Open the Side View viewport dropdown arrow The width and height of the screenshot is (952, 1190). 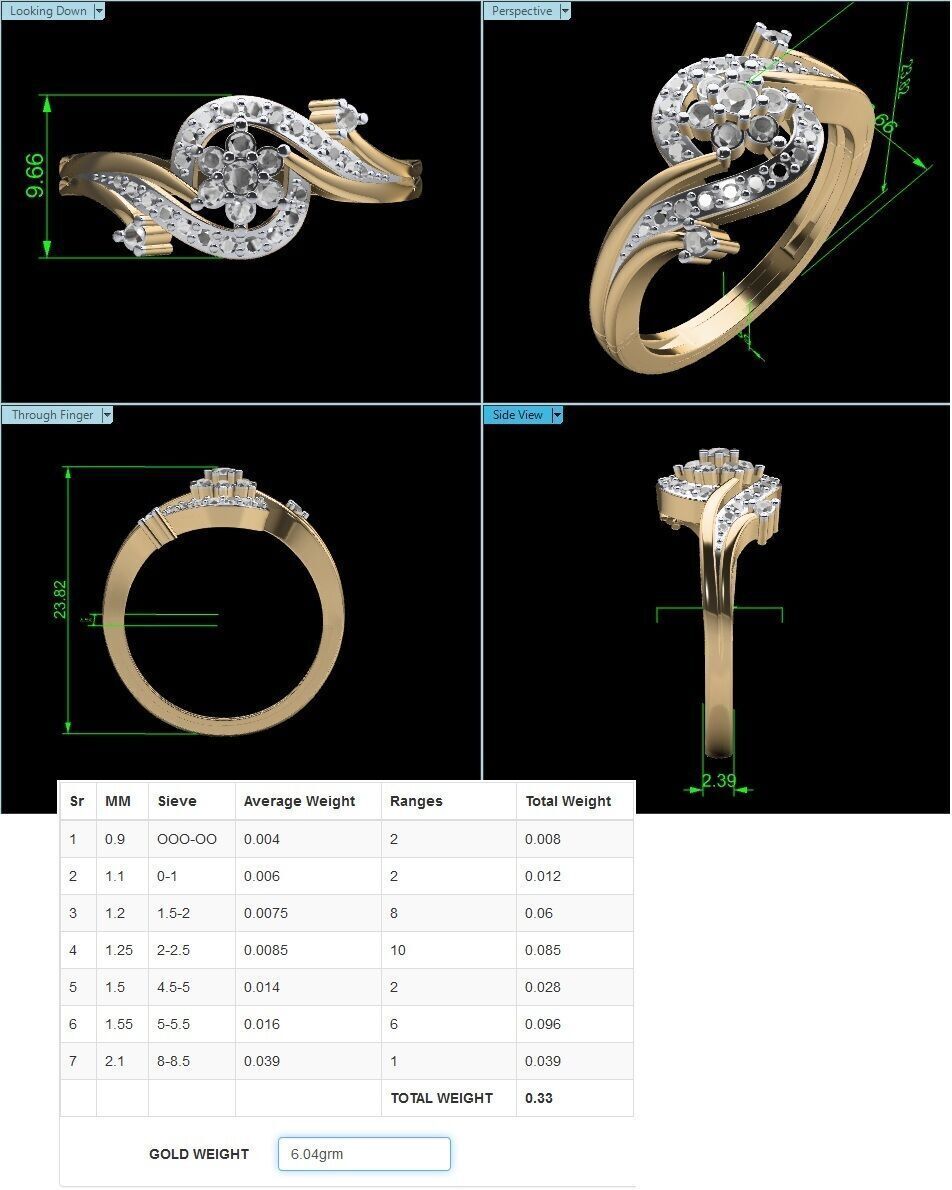pos(557,415)
